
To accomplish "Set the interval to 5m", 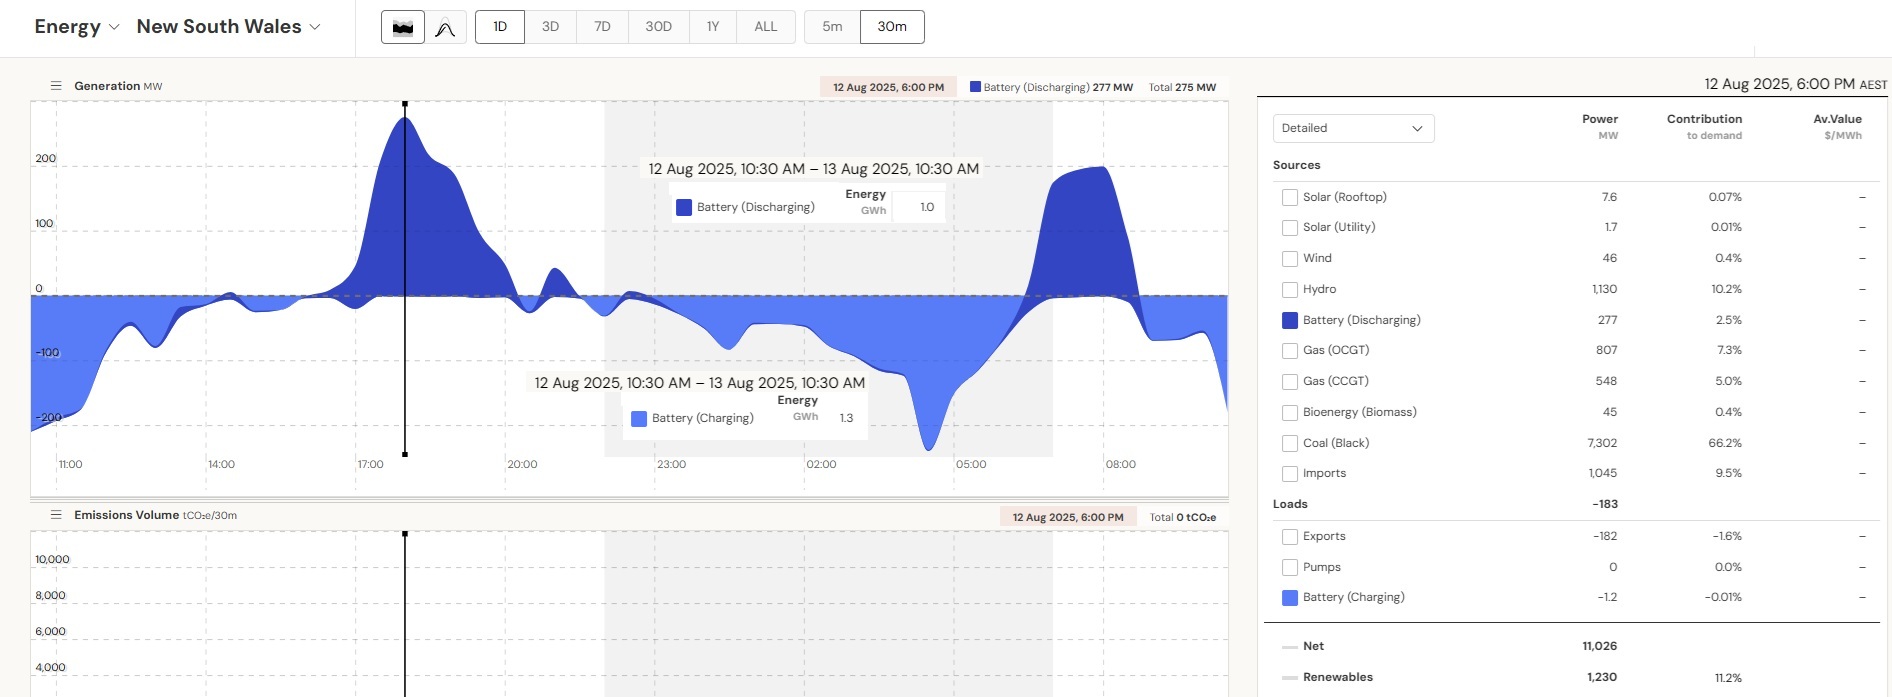I will click(x=832, y=27).
